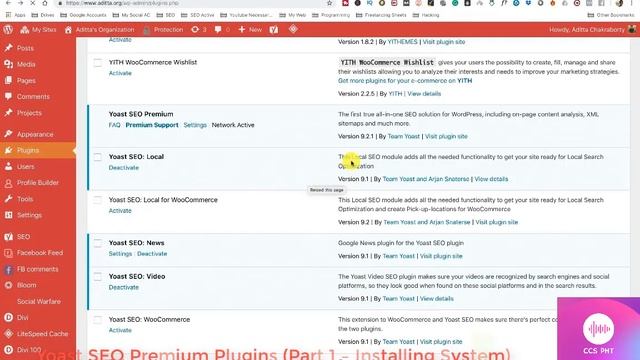
Task: Open My Sites in admin bar
Action: (38, 29)
